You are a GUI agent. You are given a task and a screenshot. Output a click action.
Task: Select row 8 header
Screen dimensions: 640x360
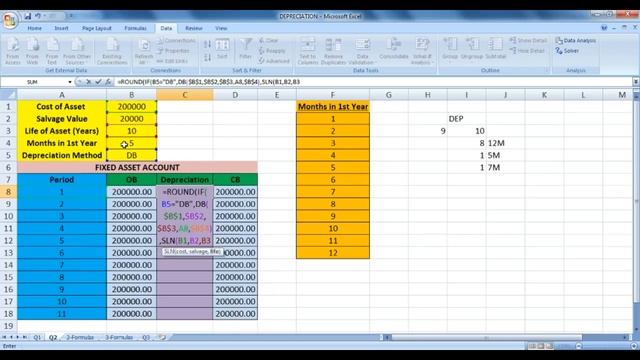9,192
